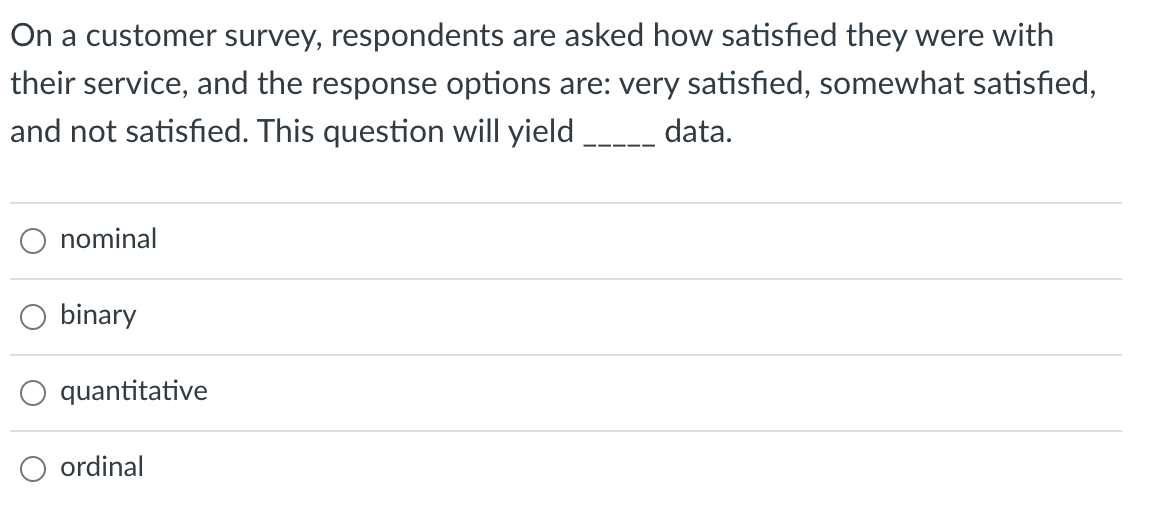
Task: Click the 'binary' answer label text
Action: (x=98, y=315)
